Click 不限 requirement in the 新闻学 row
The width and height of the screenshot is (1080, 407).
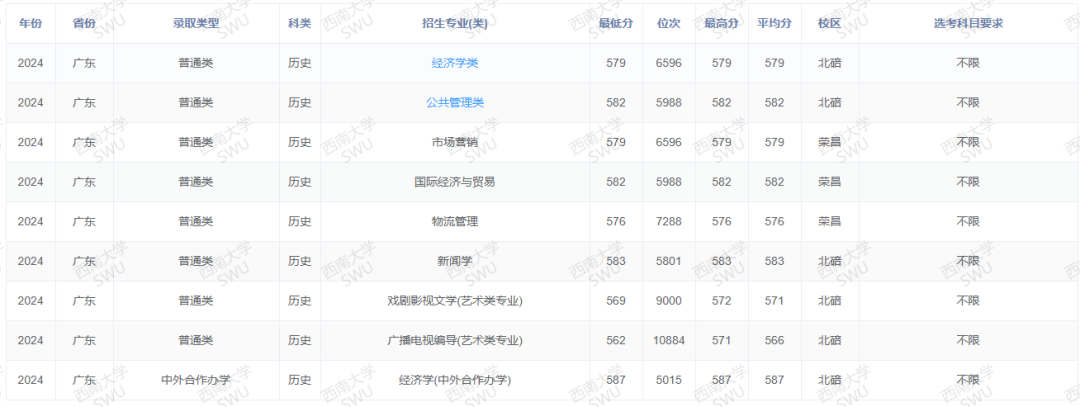point(968,262)
